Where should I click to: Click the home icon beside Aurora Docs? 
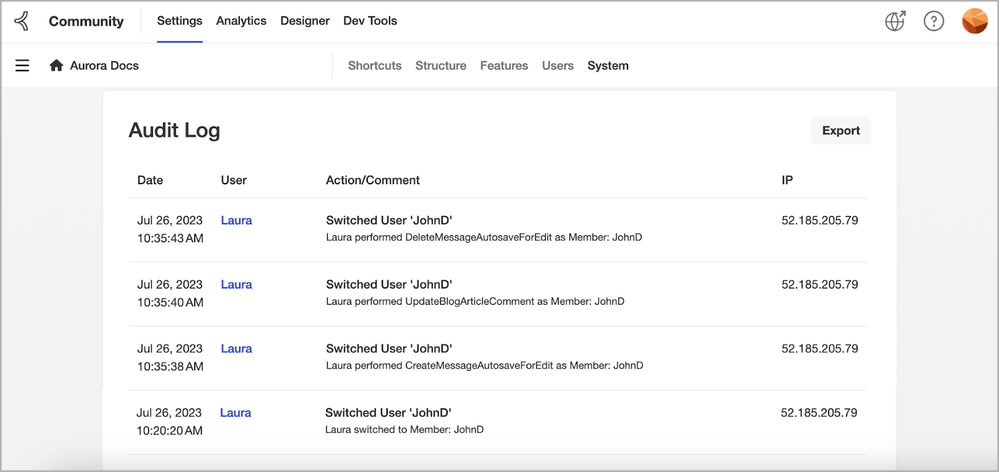click(x=56, y=65)
